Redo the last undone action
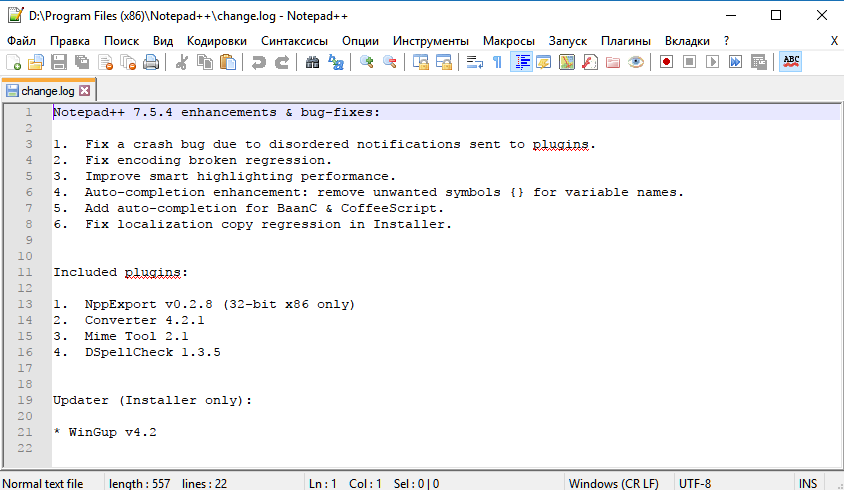Viewport: 844px width, 490px height. [x=282, y=62]
